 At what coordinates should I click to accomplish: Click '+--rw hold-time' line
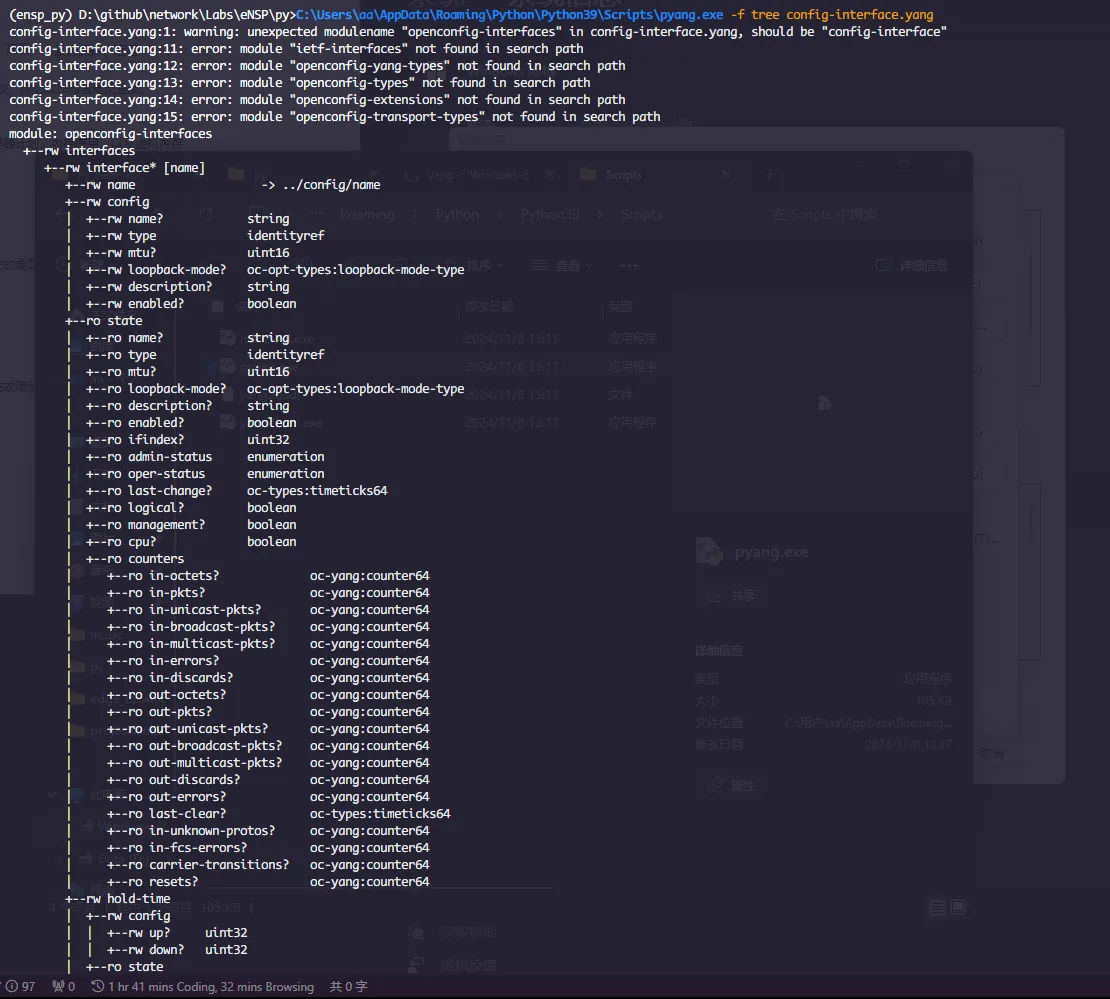point(118,898)
